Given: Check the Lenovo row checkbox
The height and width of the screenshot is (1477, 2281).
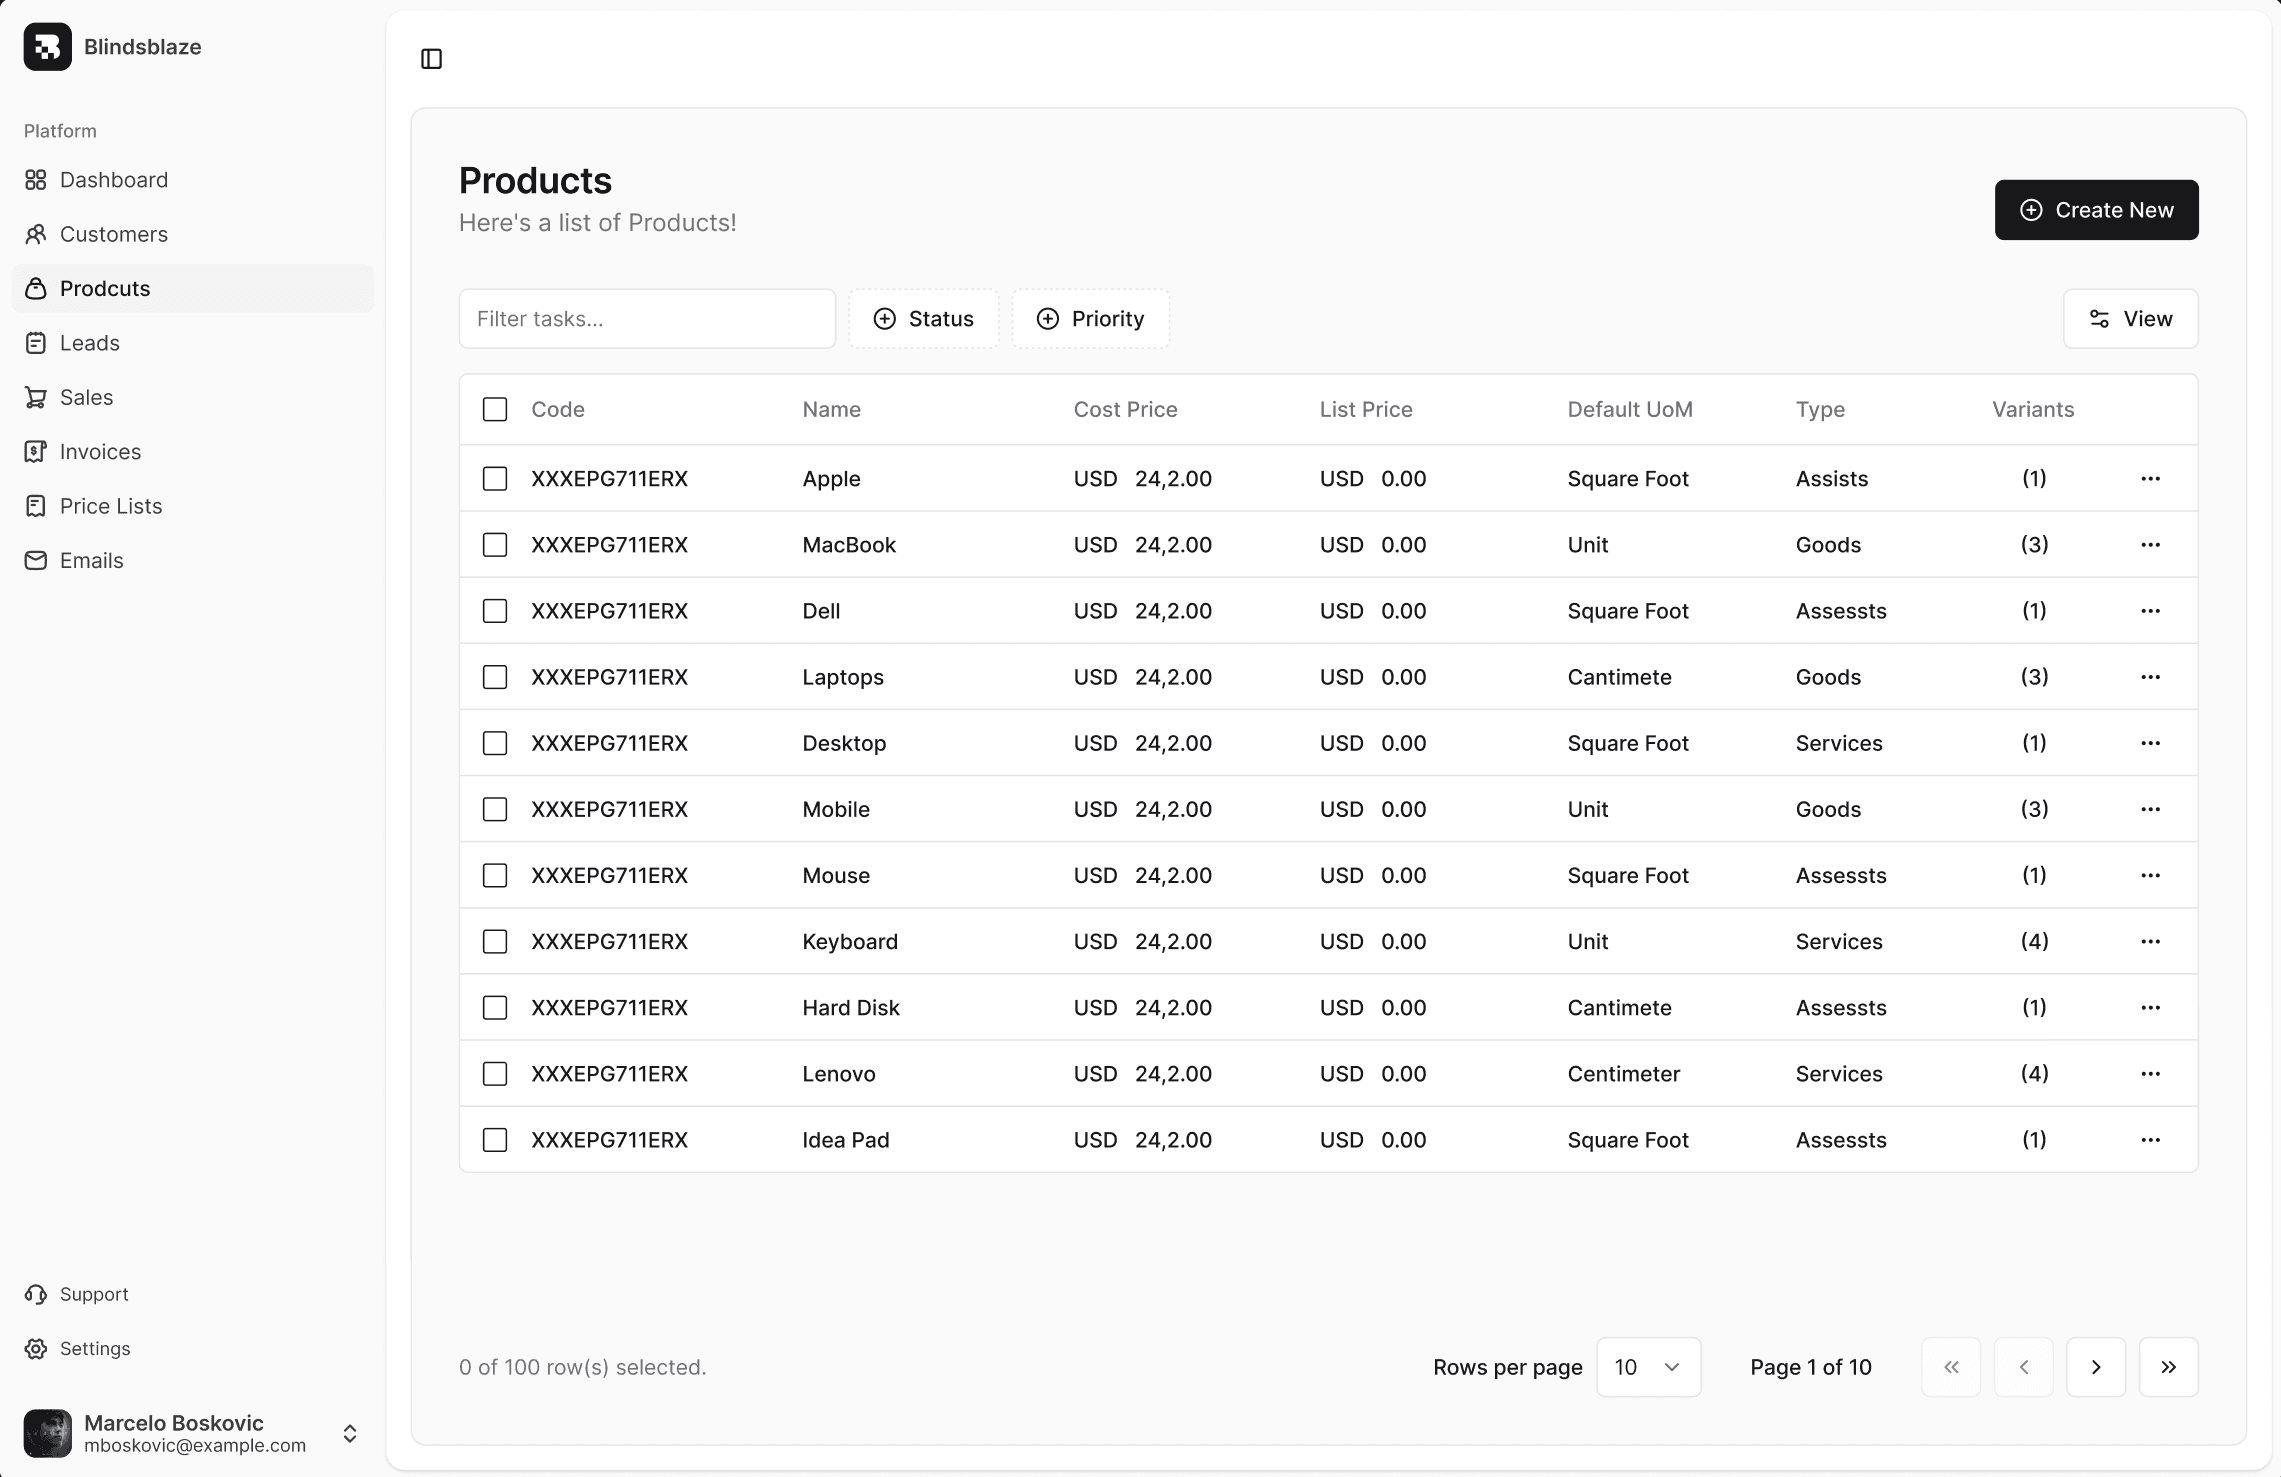Looking at the screenshot, I should coord(495,1073).
